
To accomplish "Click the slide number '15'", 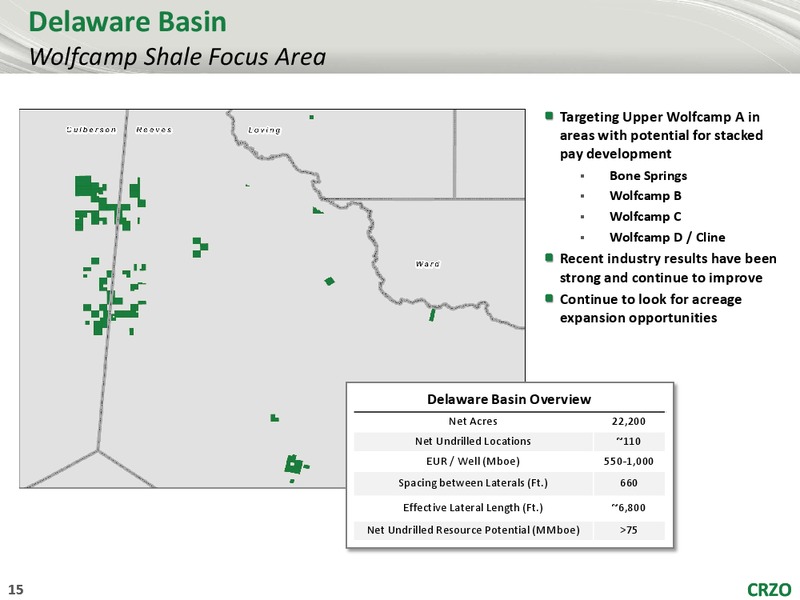I will pos(16,589).
